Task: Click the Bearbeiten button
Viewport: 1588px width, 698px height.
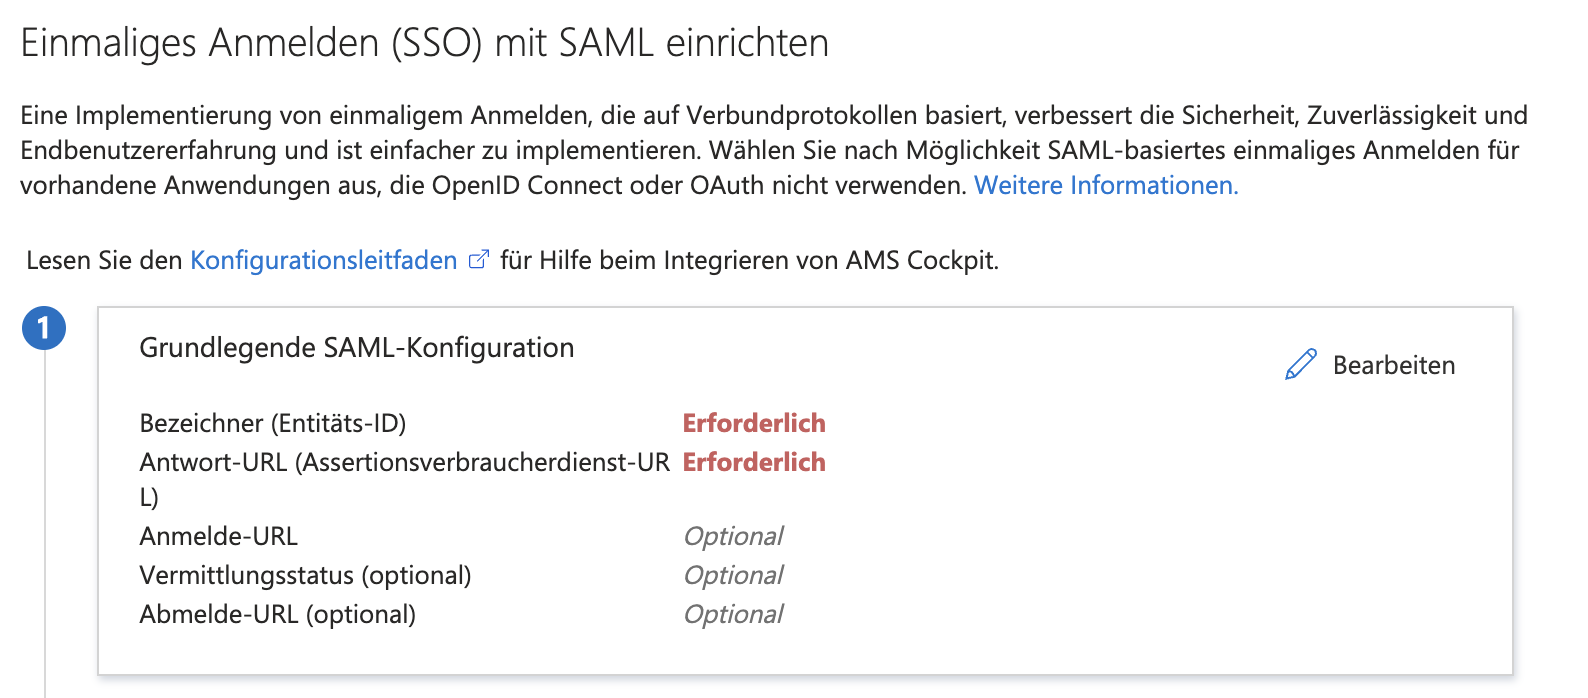Action: (x=1394, y=365)
